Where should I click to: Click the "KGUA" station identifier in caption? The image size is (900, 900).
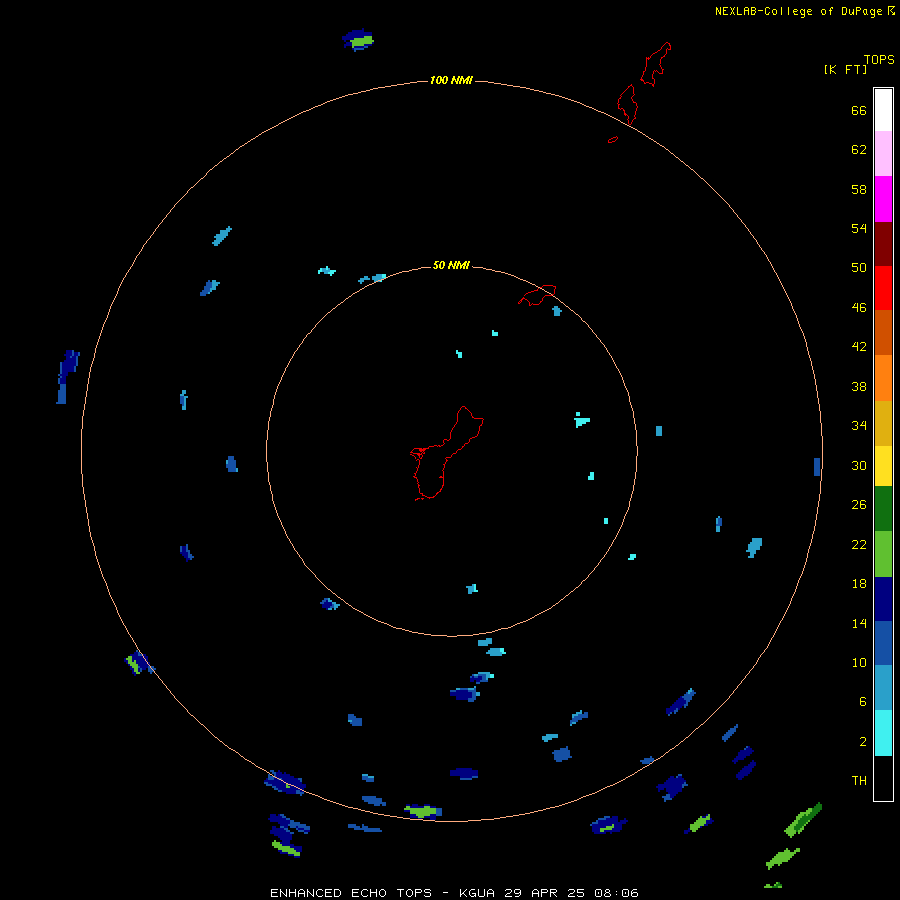tap(477, 893)
